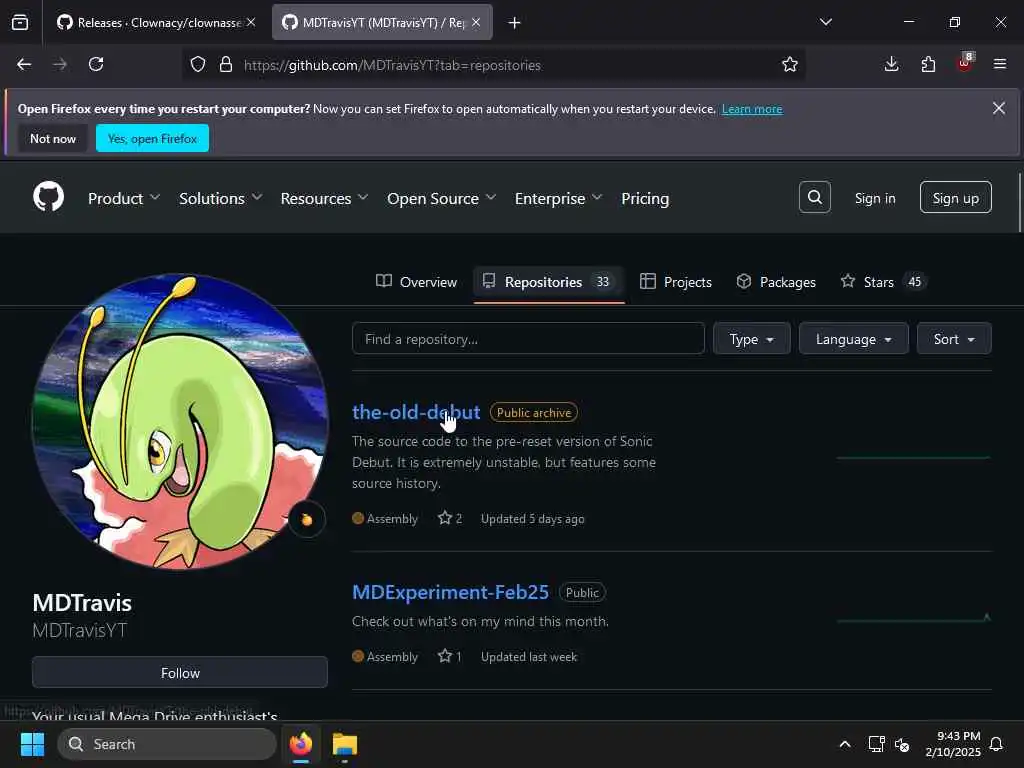
Task: Expand the list all tabs chevron
Action: coord(825,22)
